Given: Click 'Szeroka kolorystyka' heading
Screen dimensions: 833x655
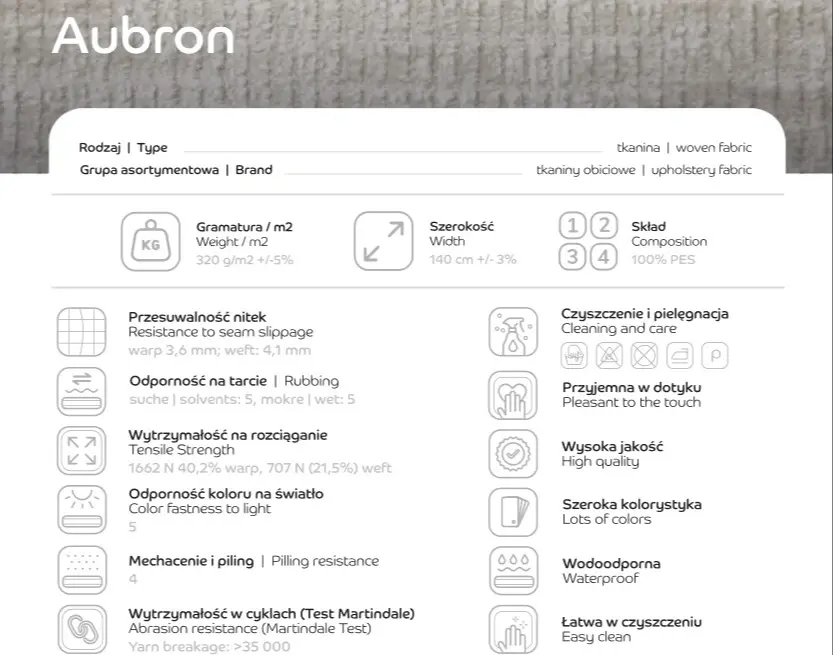Looking at the screenshot, I should (x=632, y=505).
